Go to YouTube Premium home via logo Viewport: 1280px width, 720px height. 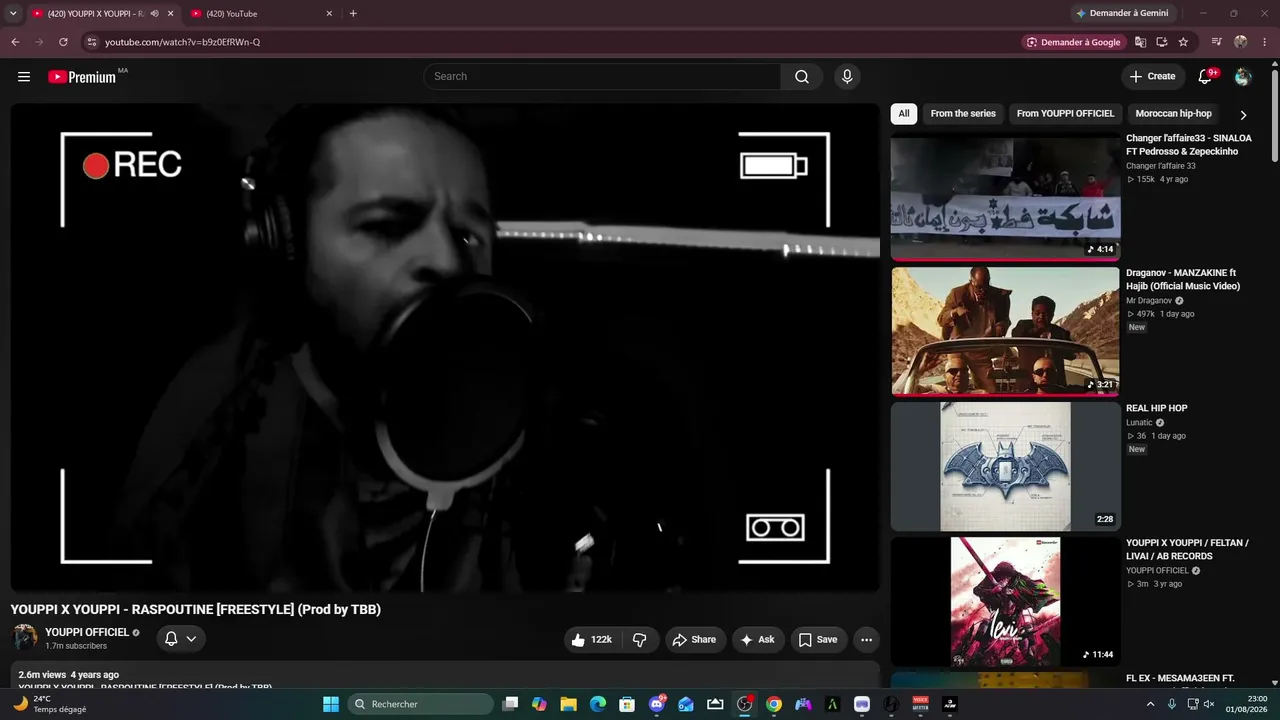pos(82,77)
